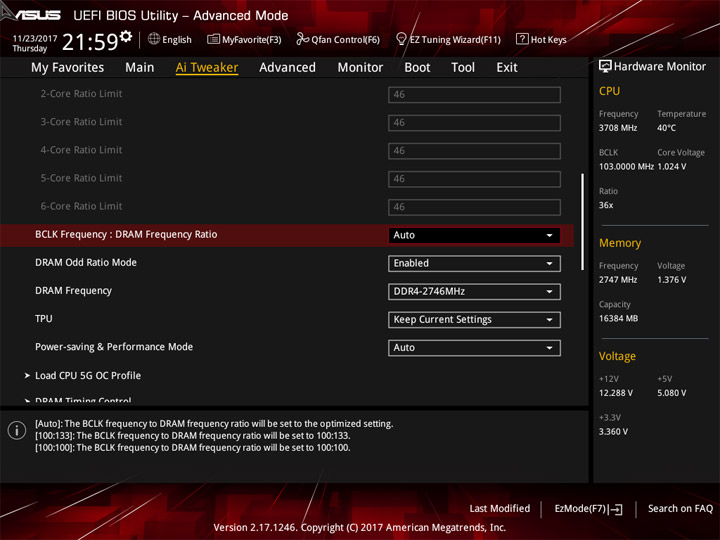Click the Hot Keys question mark icon
This screenshot has height=540, width=720.
[x=522, y=39]
